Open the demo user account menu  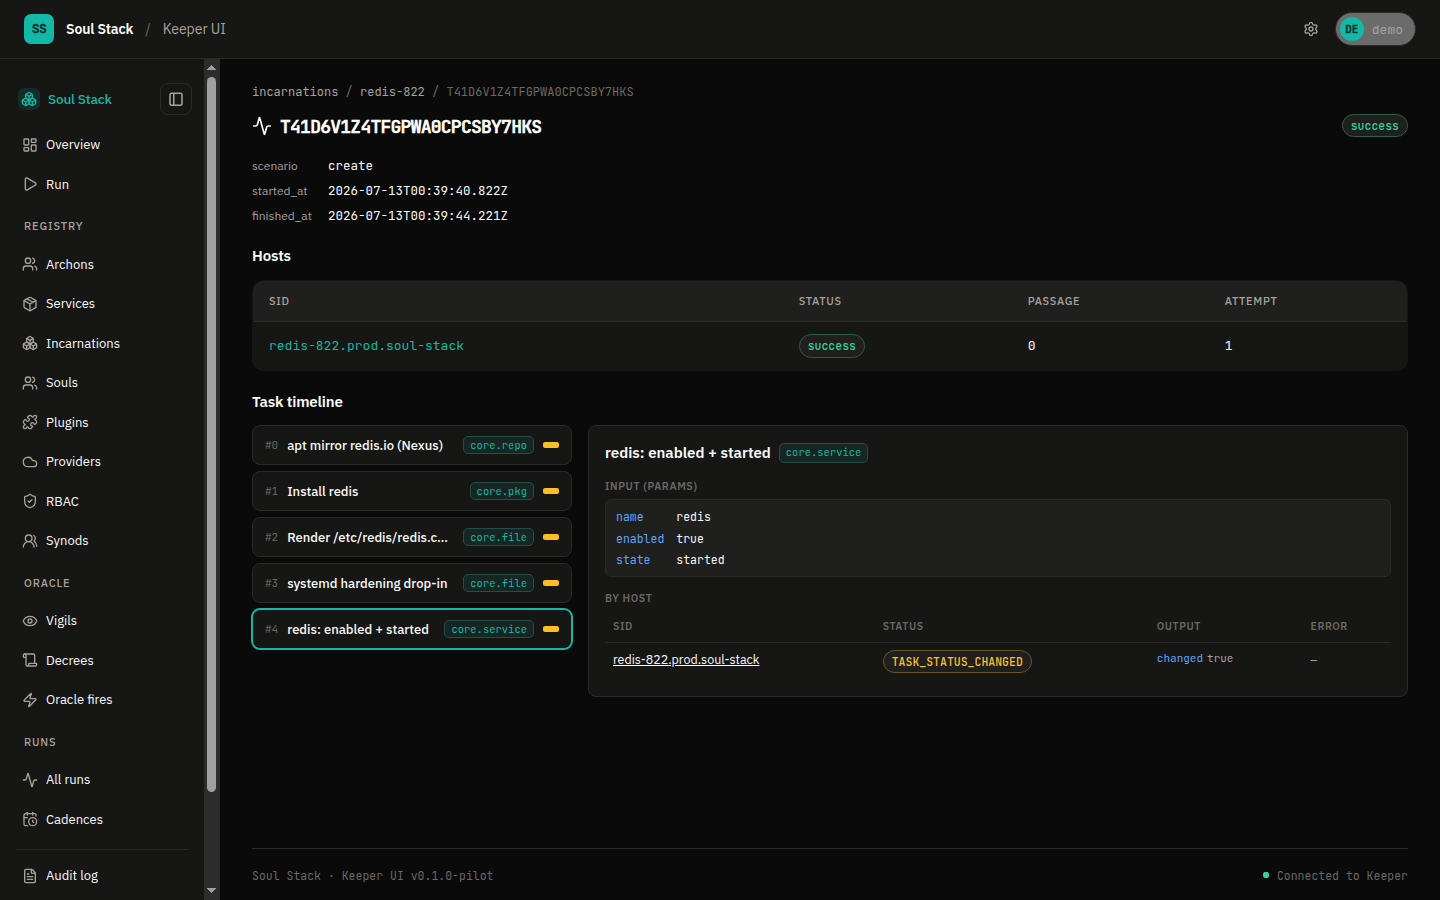[1375, 29]
